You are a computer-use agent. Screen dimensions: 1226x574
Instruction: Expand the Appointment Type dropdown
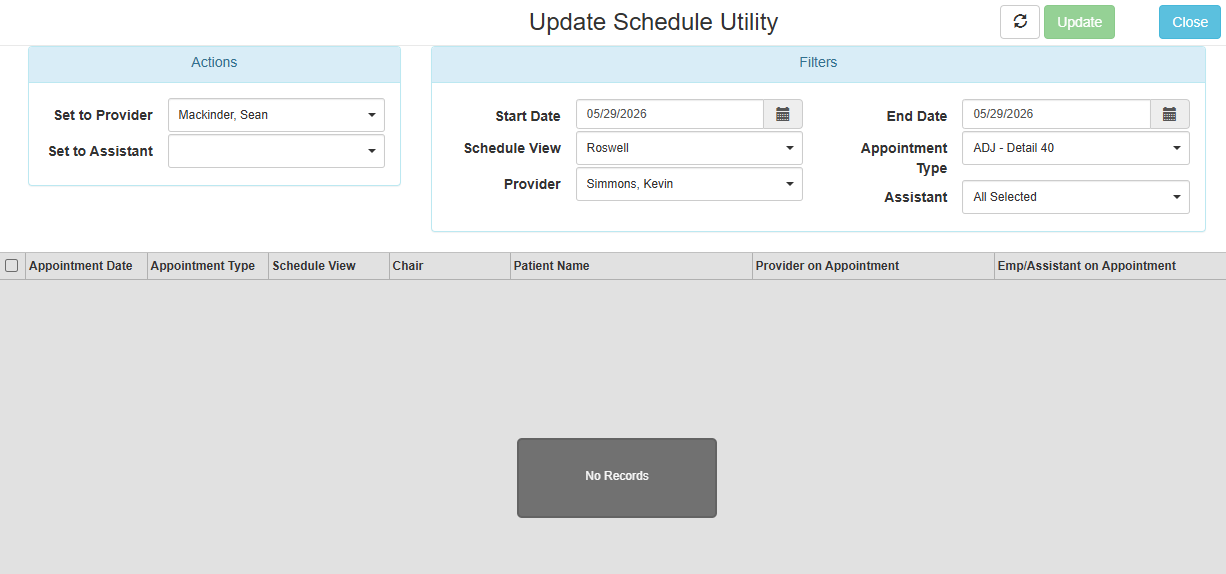tap(1076, 148)
